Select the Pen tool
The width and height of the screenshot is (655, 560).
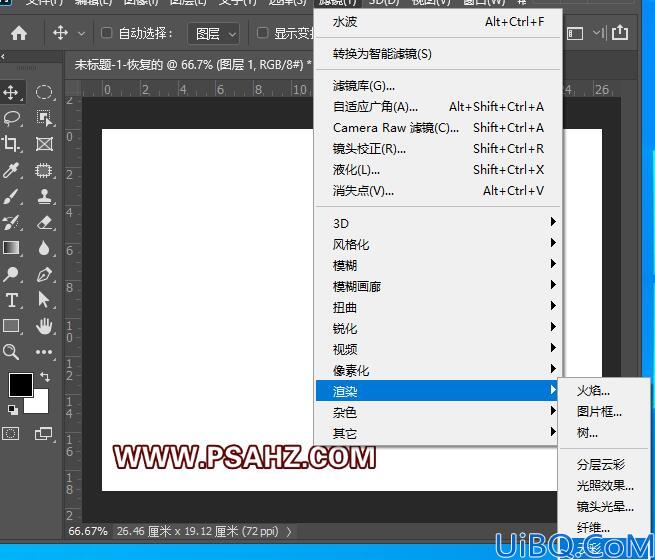point(44,274)
